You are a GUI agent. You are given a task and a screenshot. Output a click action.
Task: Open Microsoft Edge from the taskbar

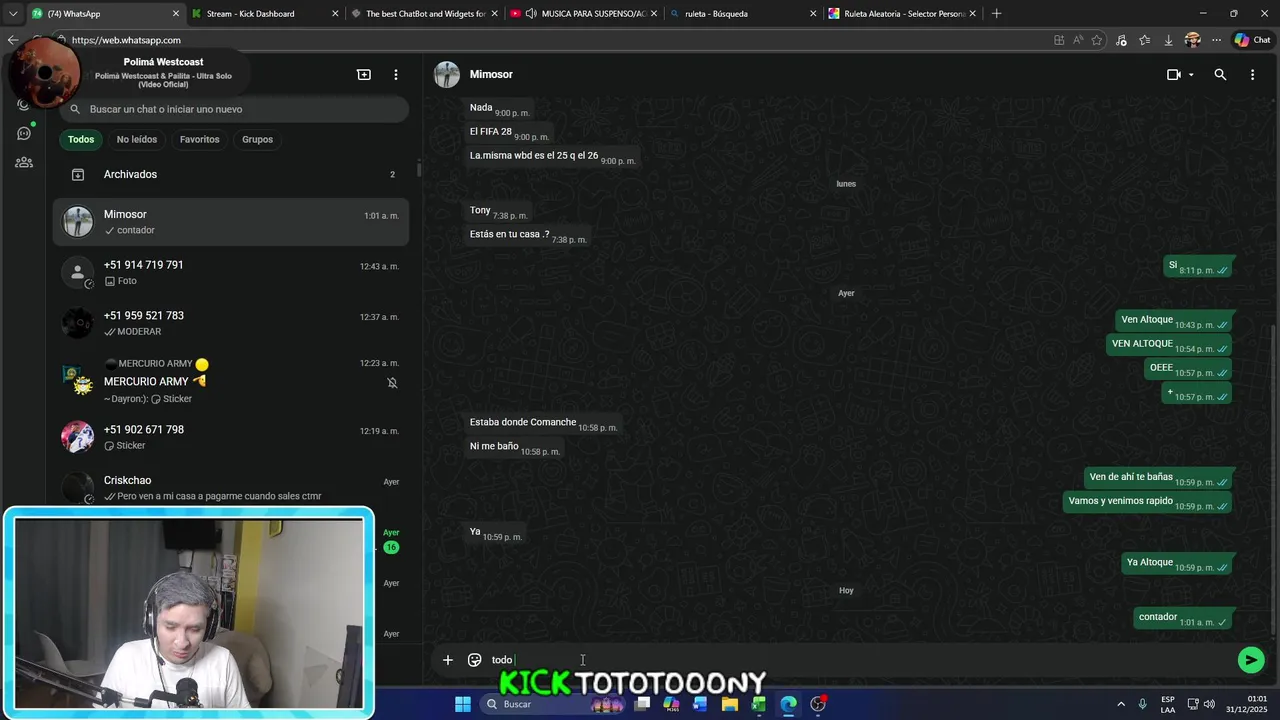coord(789,704)
